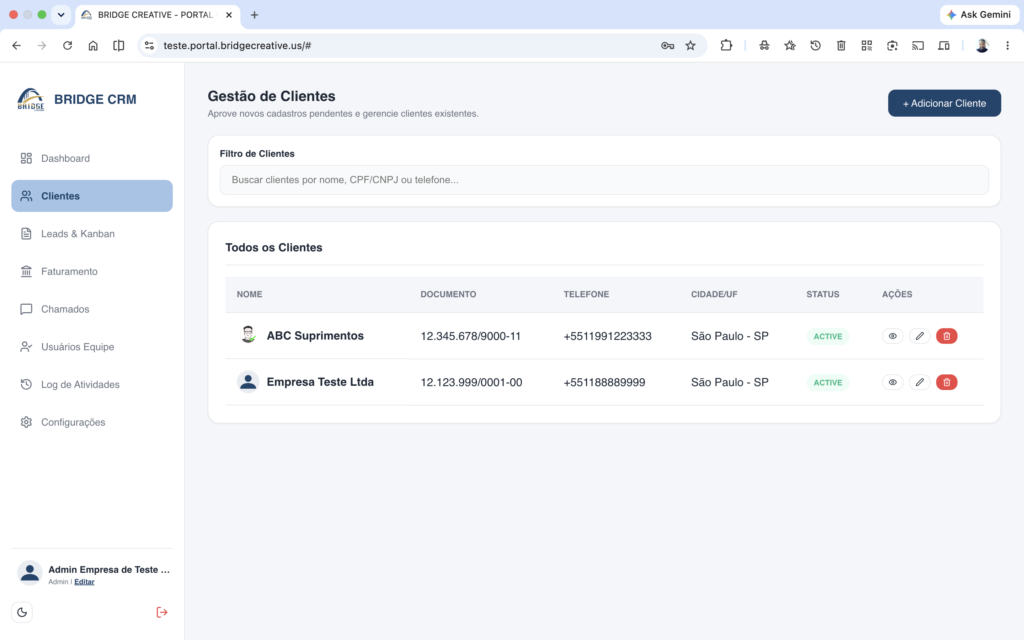1024x640 pixels.
Task: Close the BRIDGE CREATIVE tab
Action: [x=229, y=14]
